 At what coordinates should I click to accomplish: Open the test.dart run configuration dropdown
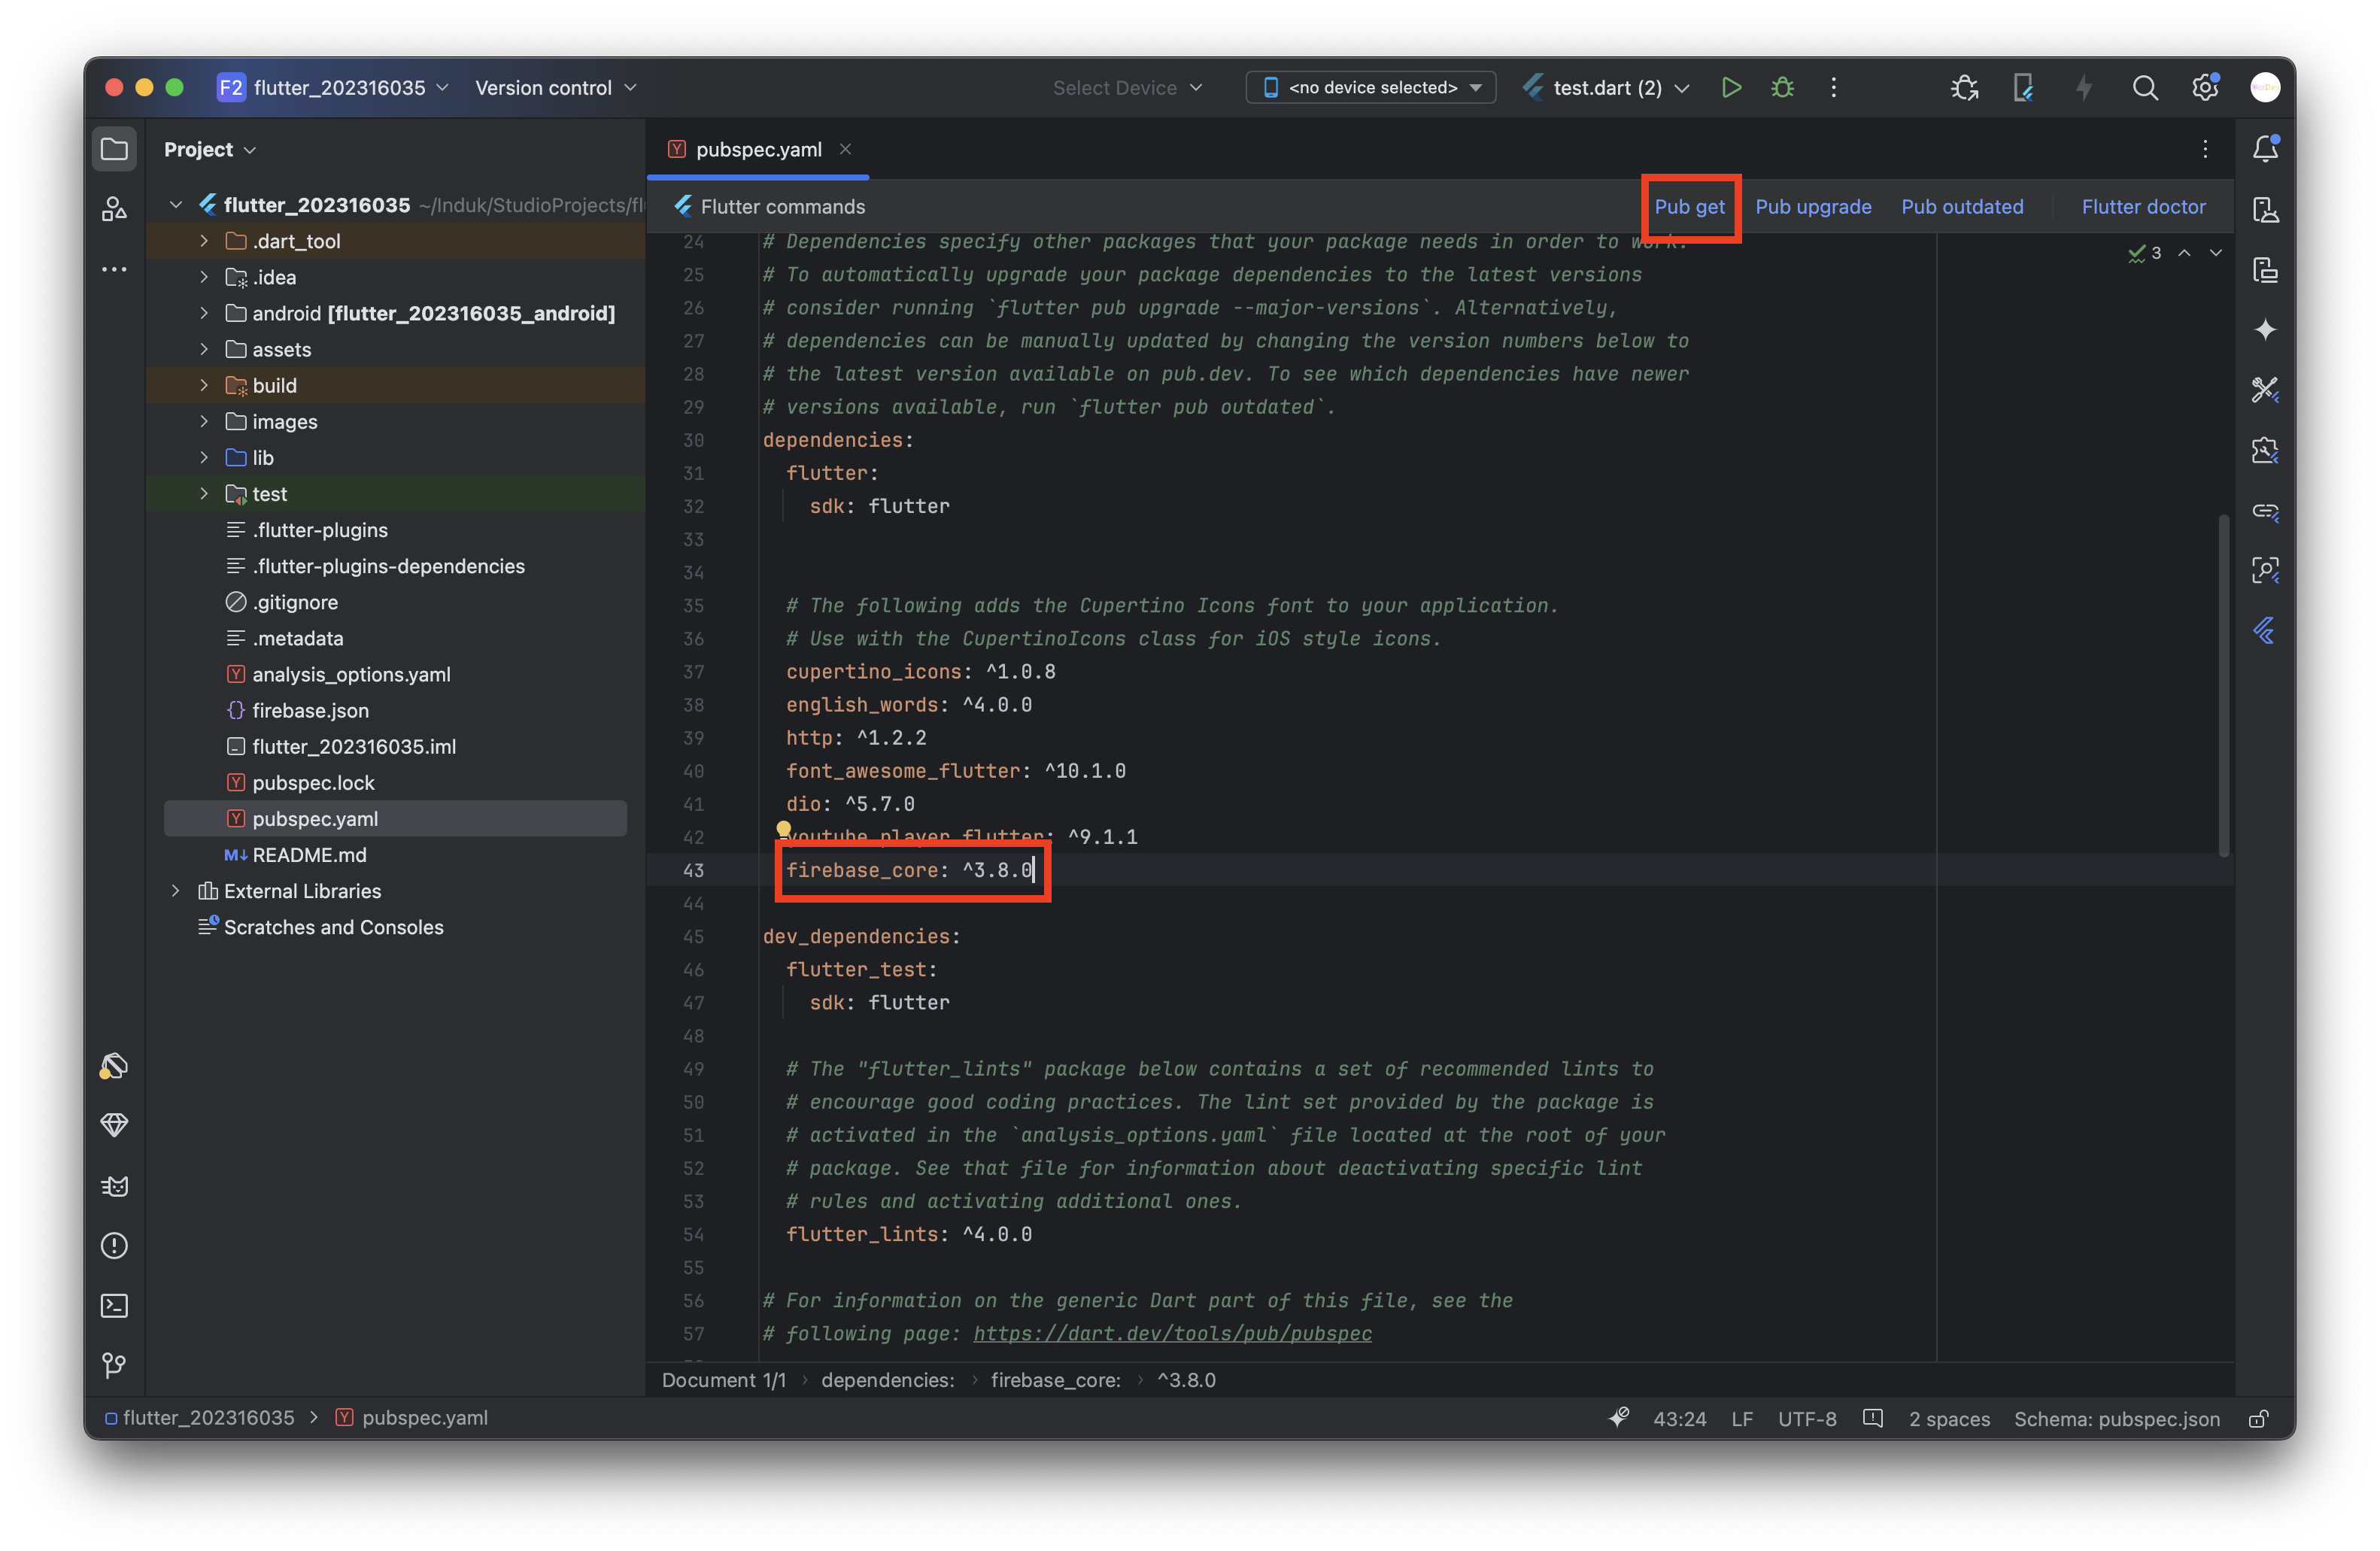(x=1608, y=88)
